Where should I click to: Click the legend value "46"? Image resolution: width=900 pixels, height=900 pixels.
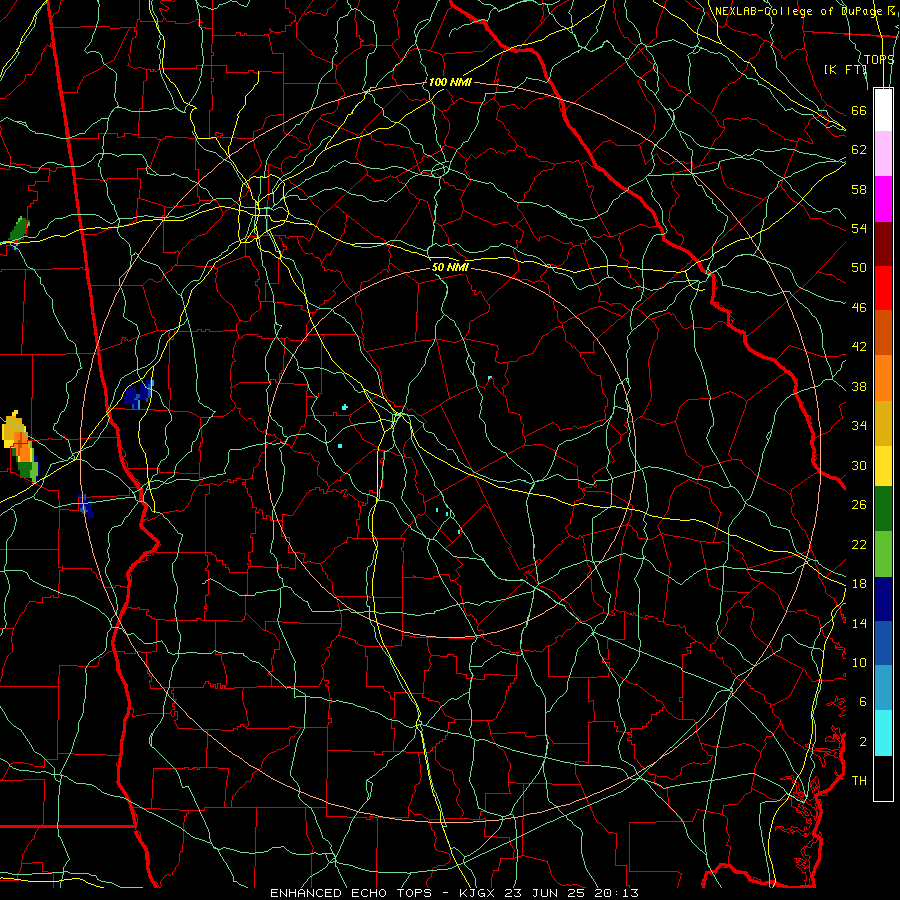point(859,308)
